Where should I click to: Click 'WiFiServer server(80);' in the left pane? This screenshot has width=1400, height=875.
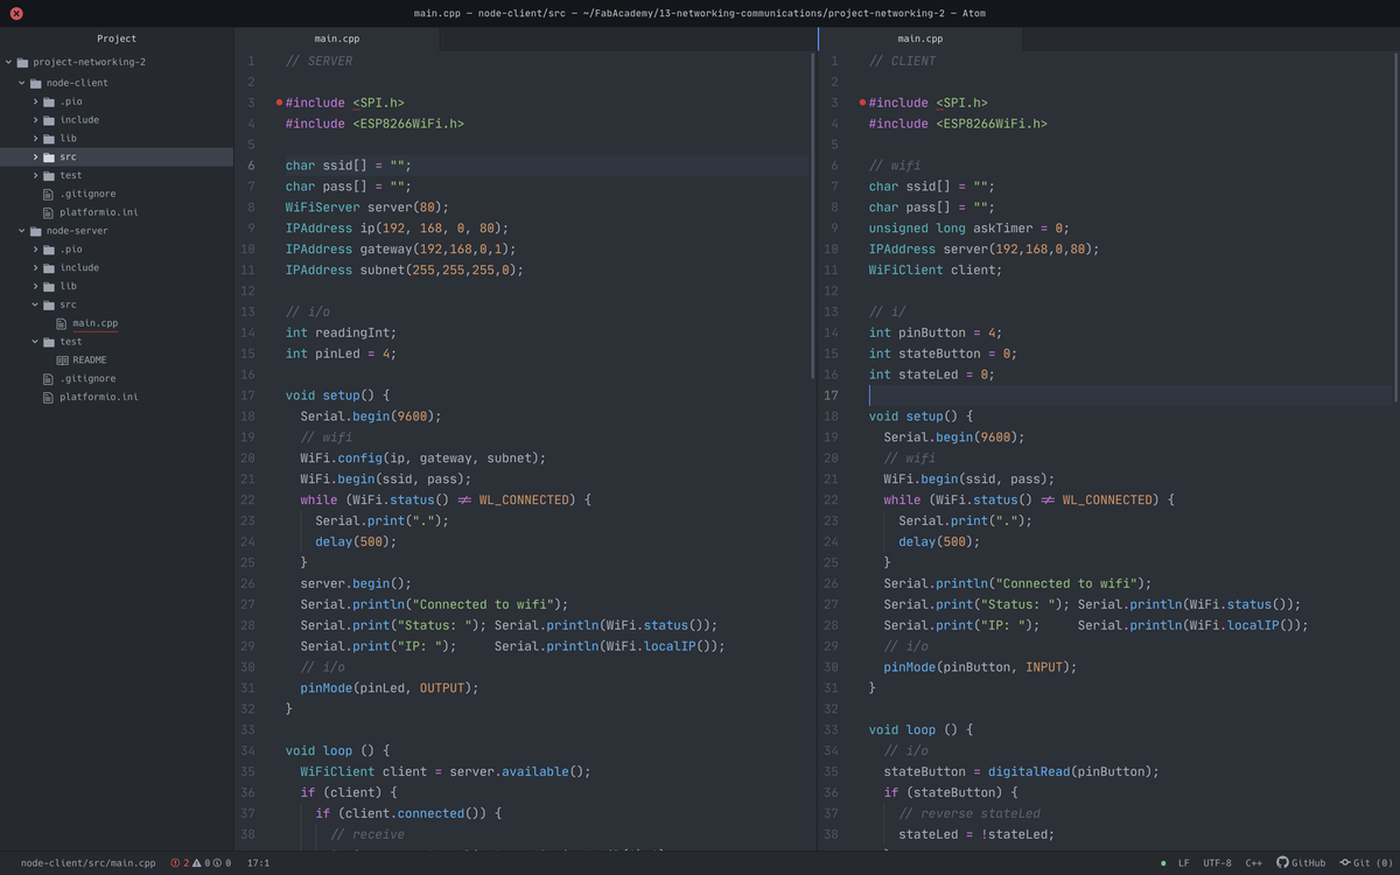tap(367, 207)
